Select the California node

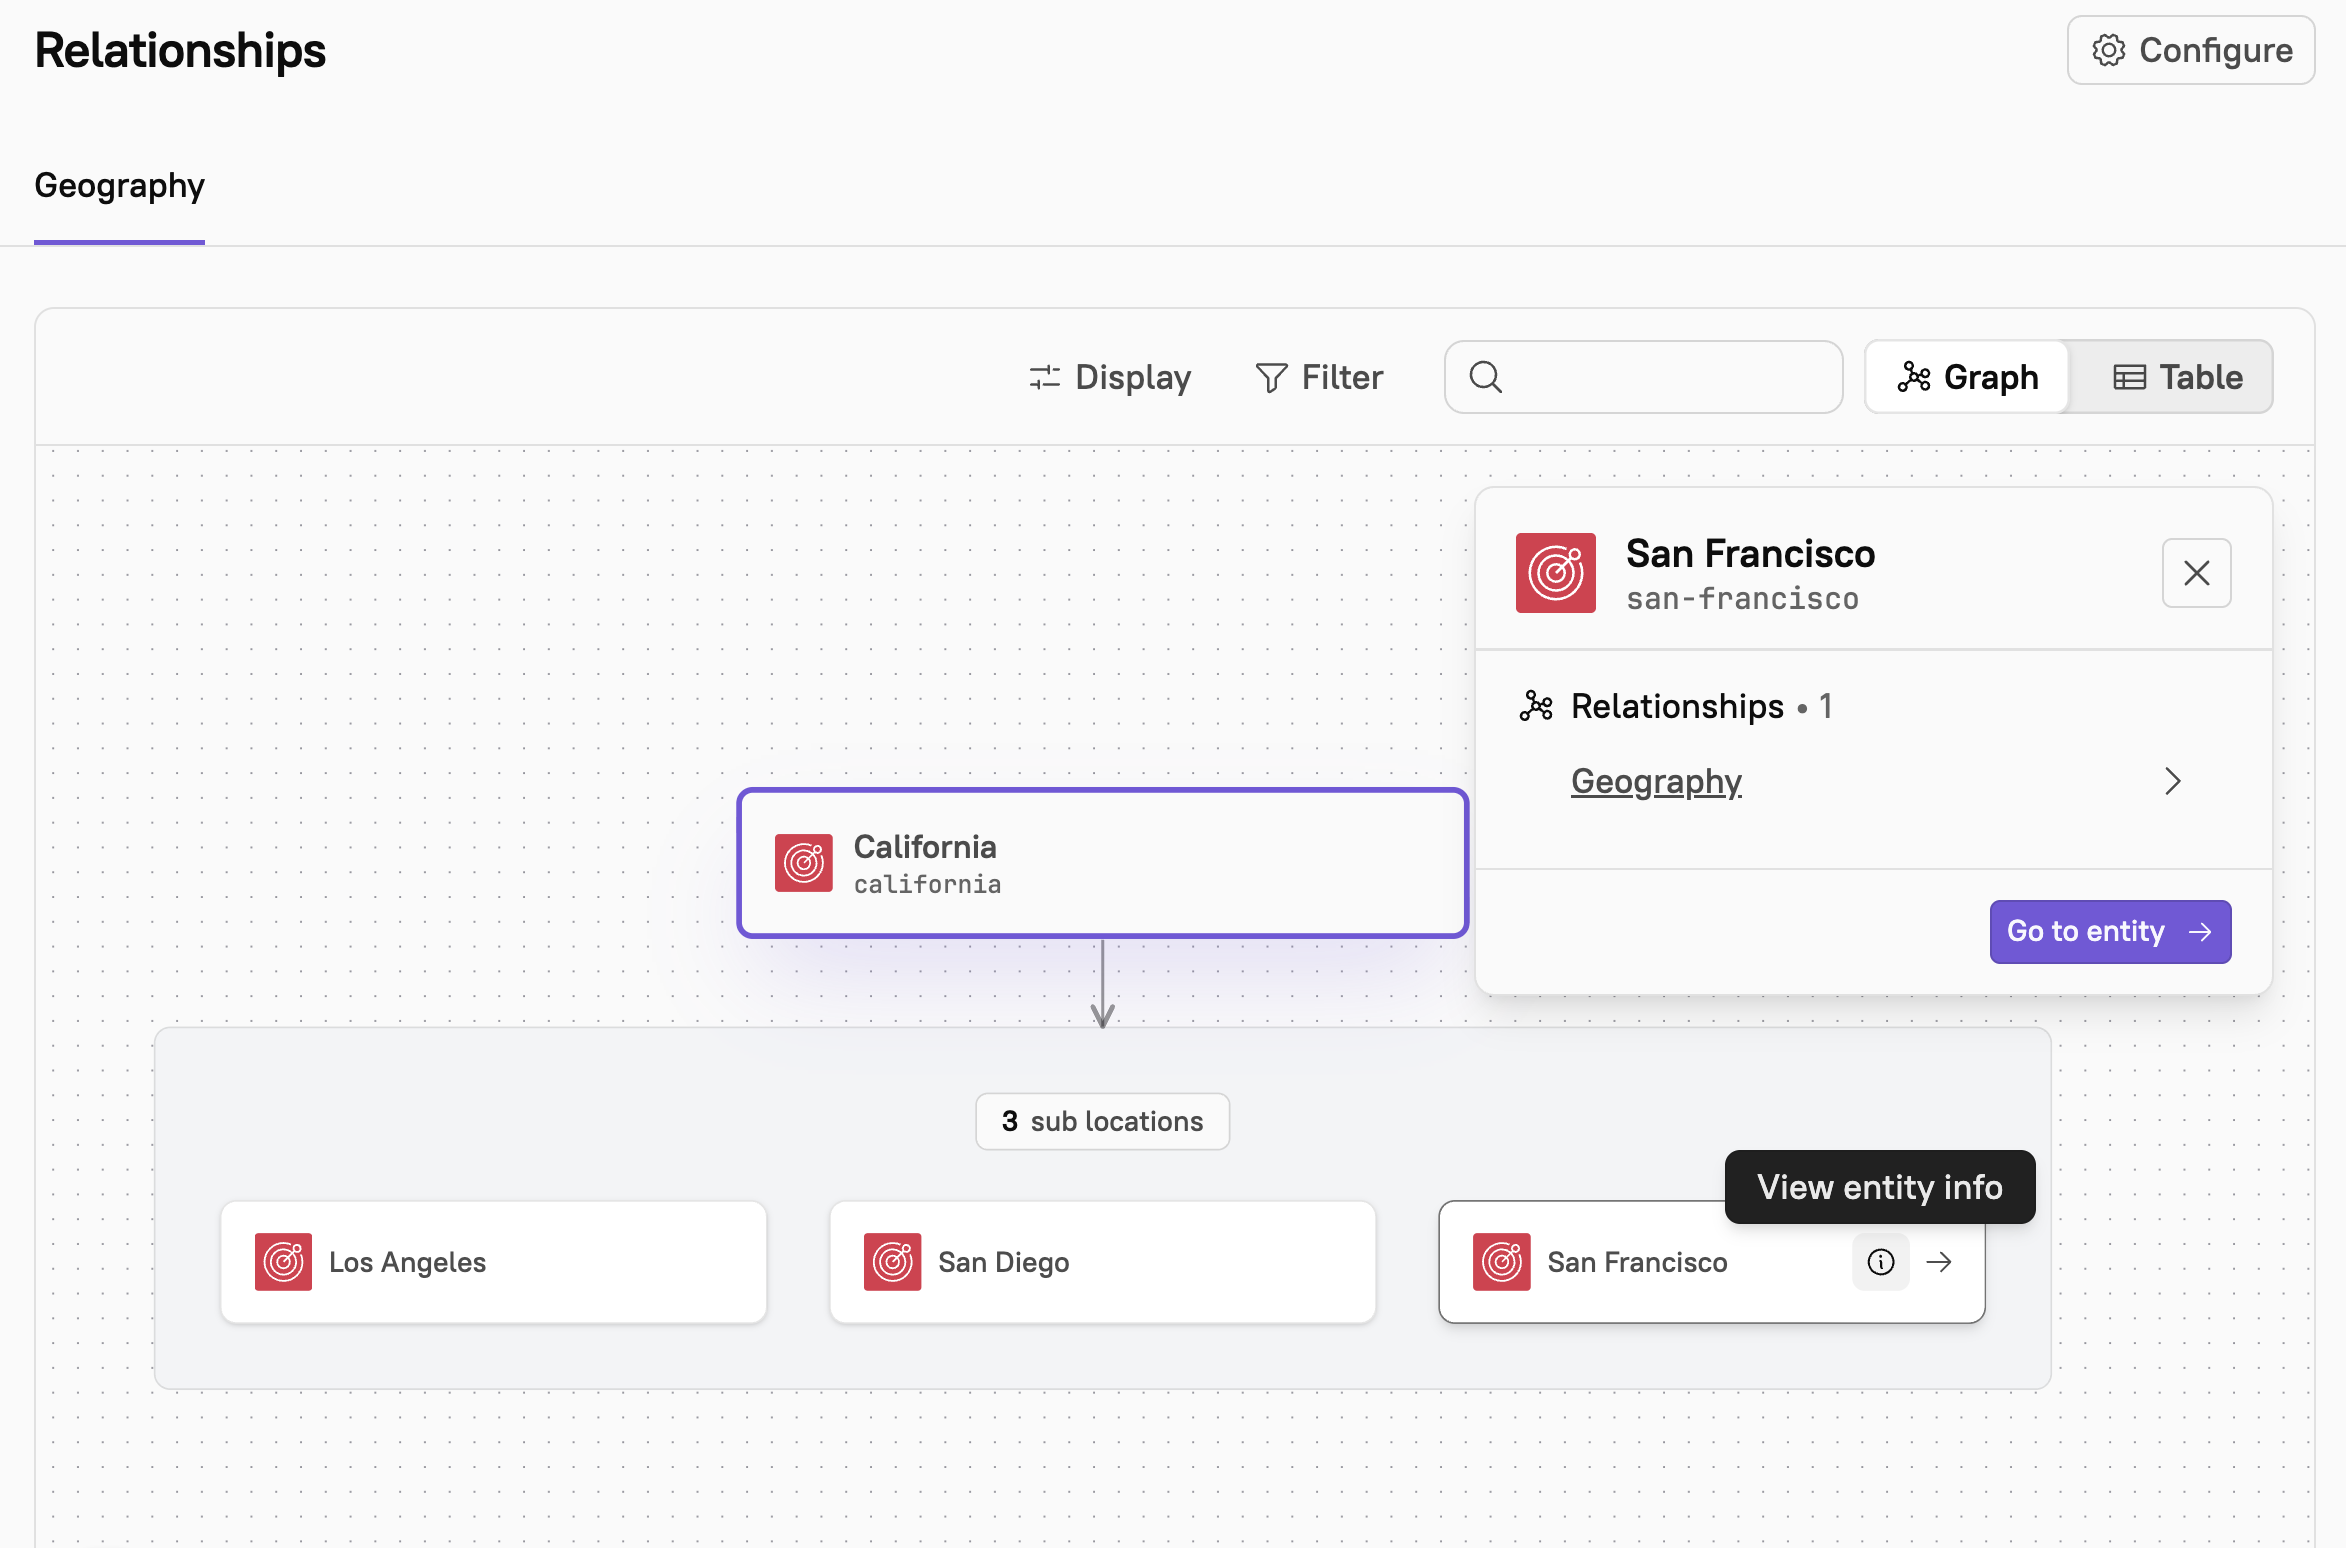coord(1102,863)
